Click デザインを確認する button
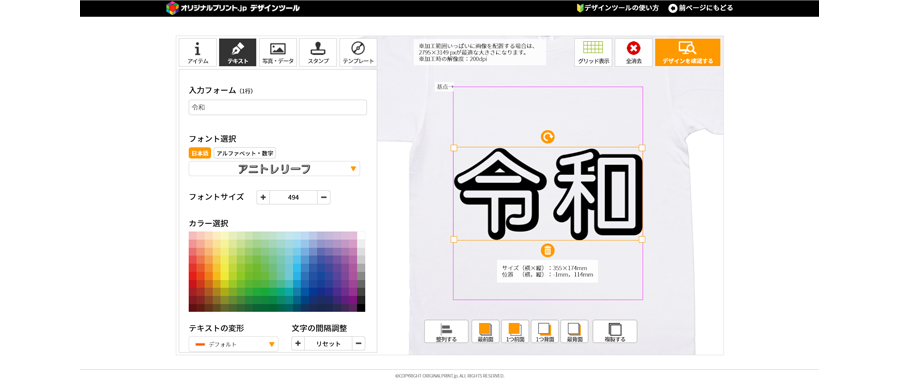Screen dimensions: 900x391 [x=688, y=52]
